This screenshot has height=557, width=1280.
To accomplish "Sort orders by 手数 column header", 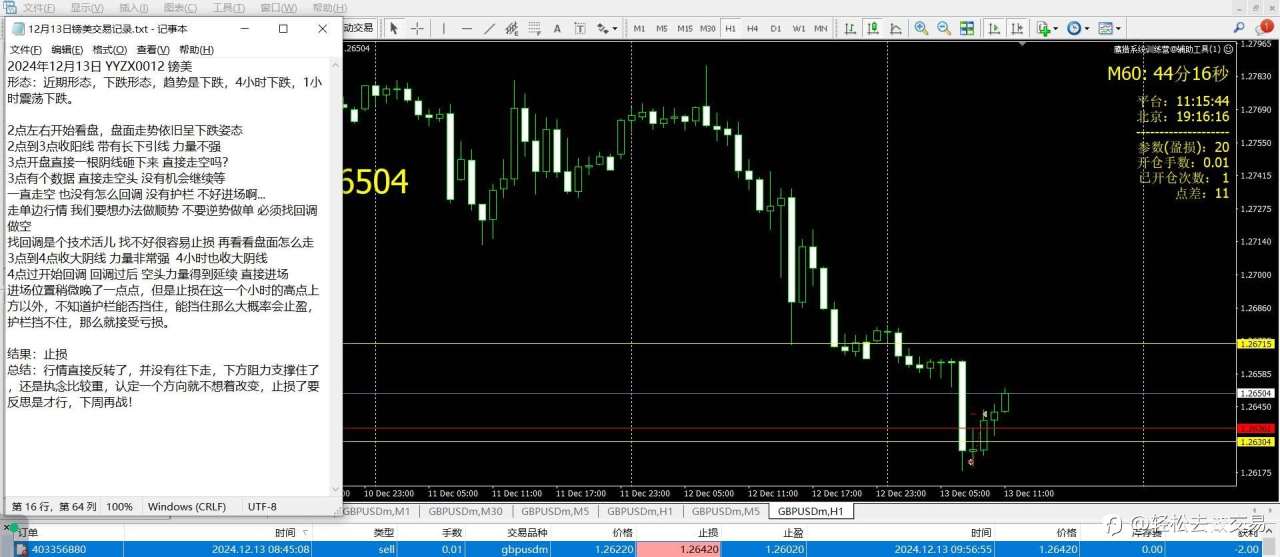I will [x=452, y=533].
